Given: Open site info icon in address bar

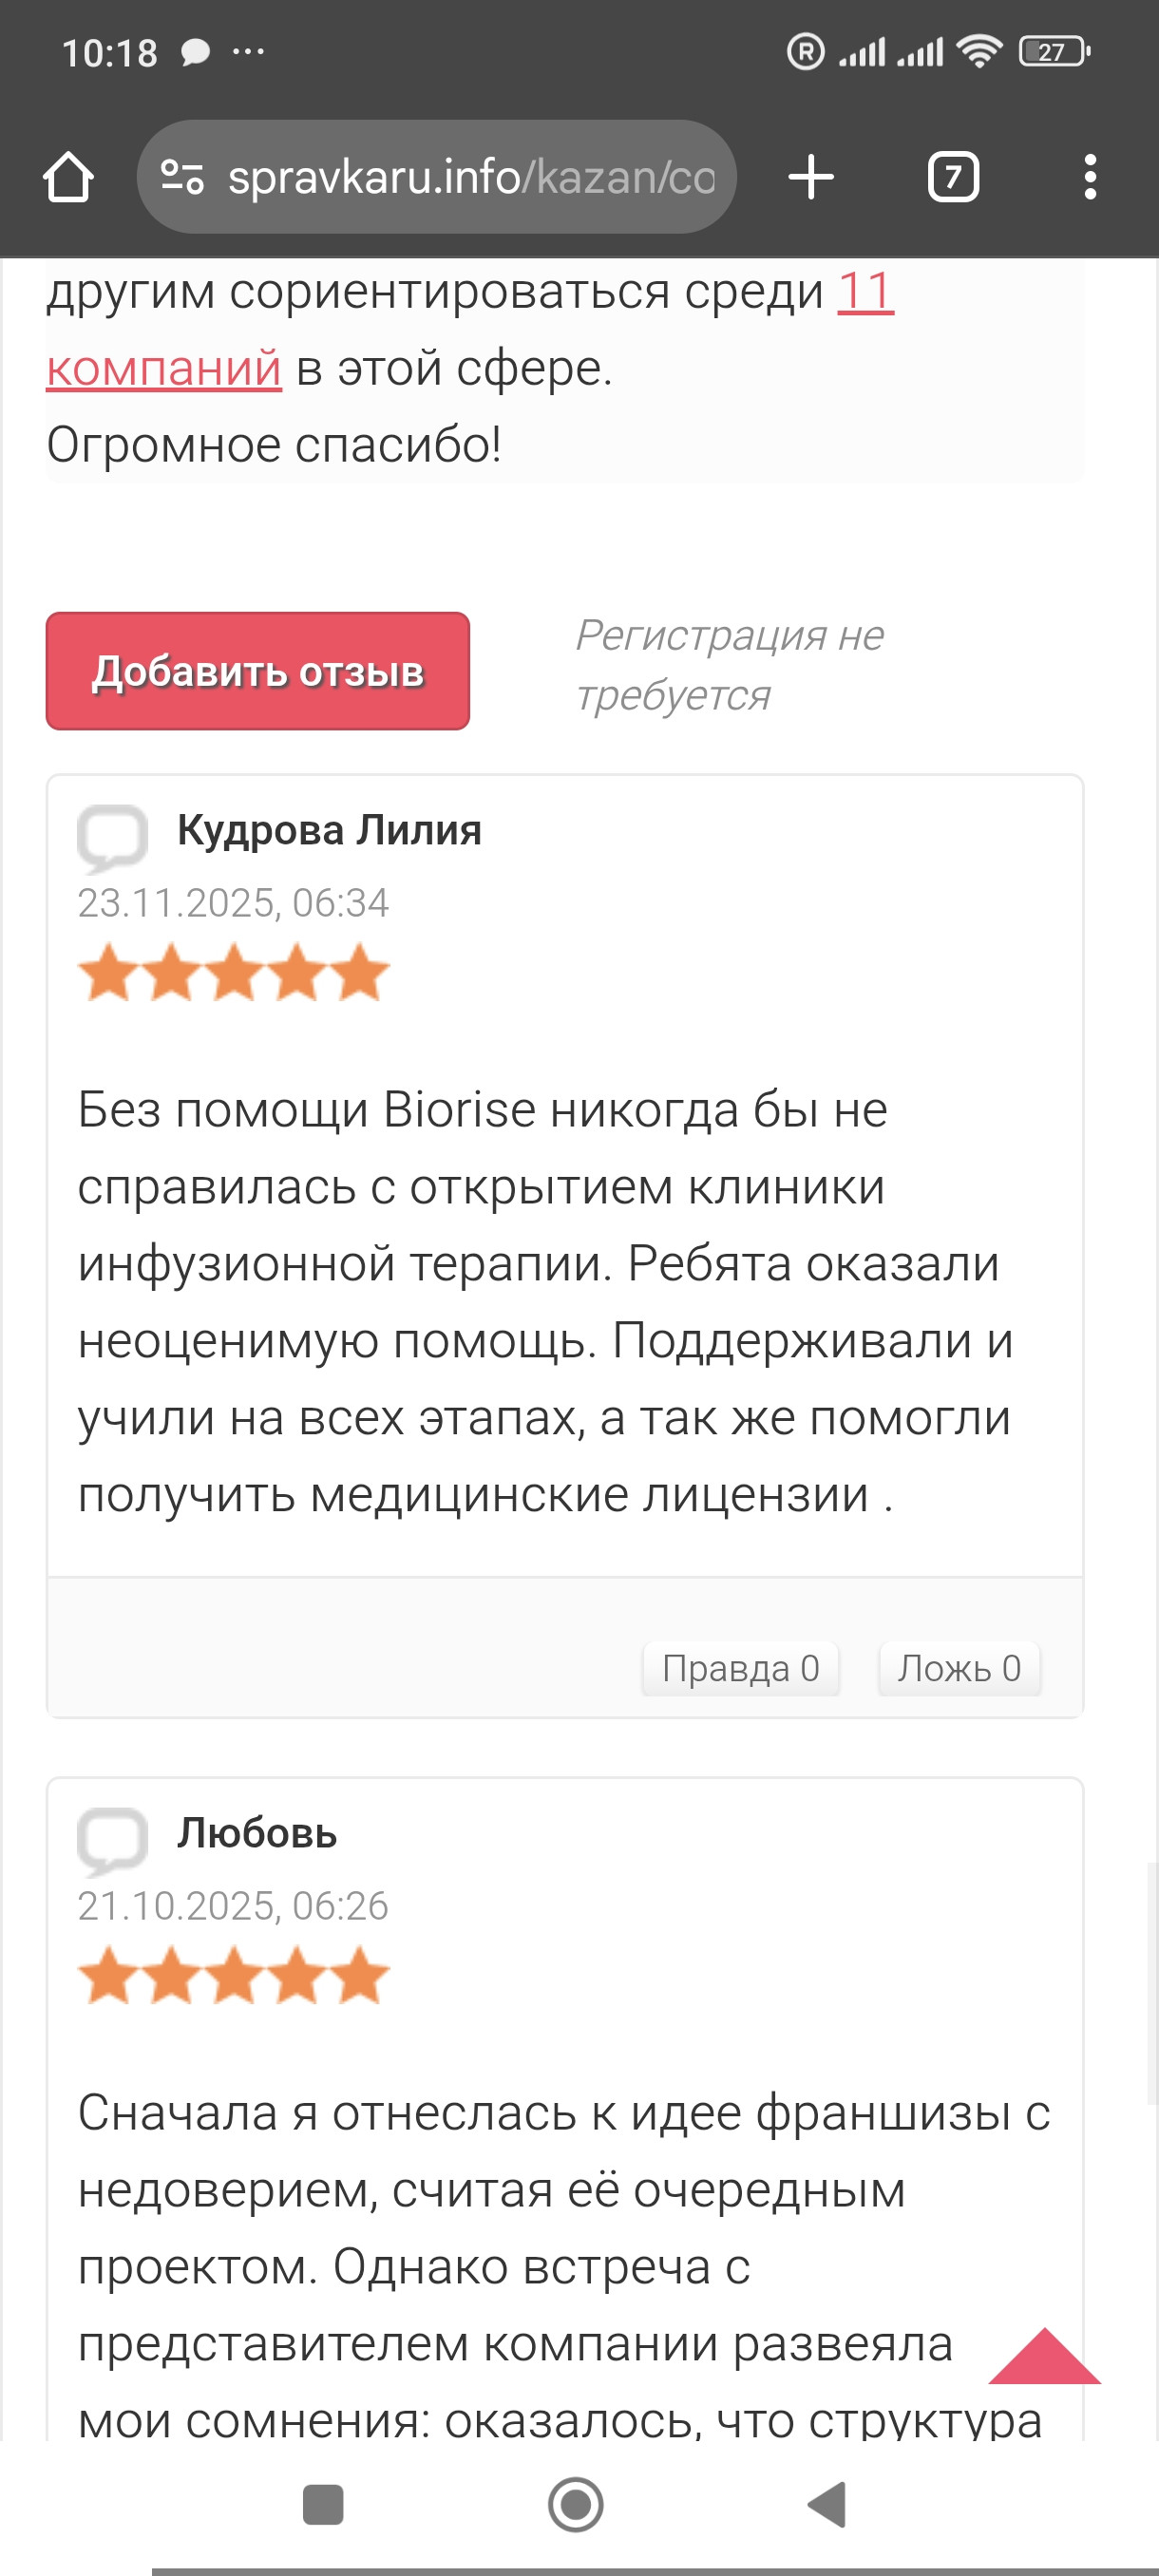Looking at the screenshot, I should pos(182,178).
